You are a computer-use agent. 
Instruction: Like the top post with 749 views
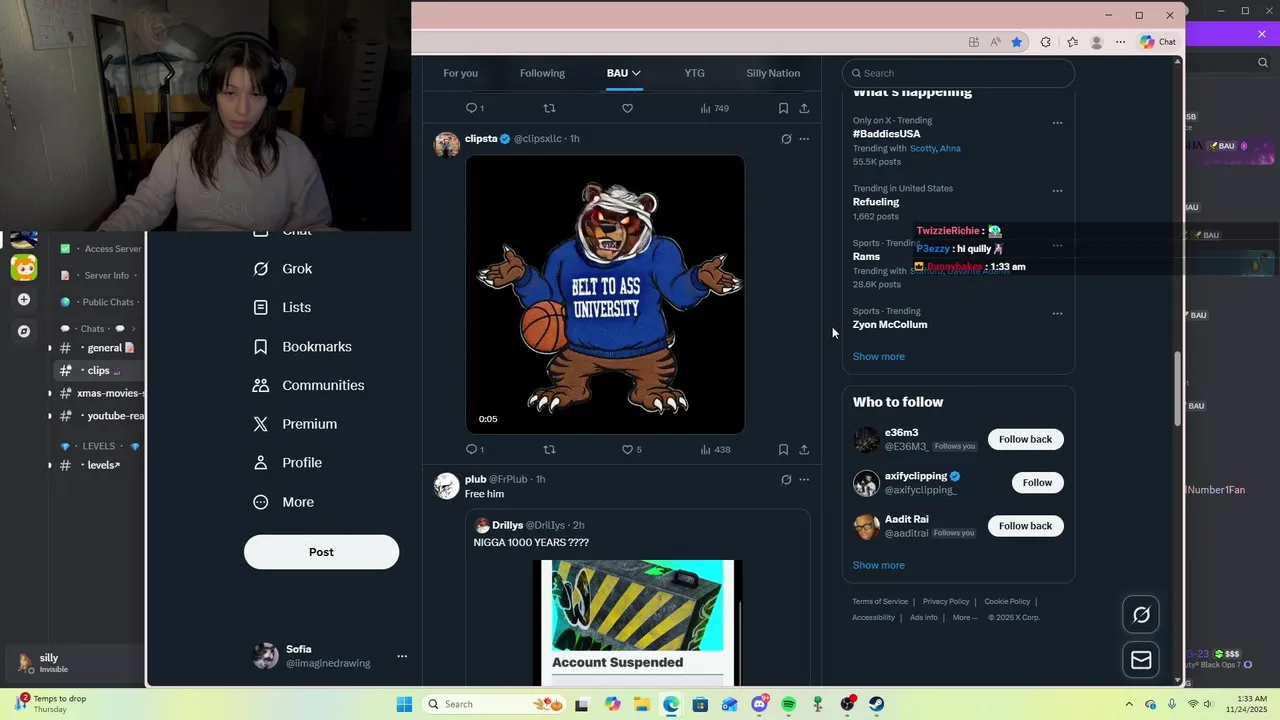pos(627,108)
